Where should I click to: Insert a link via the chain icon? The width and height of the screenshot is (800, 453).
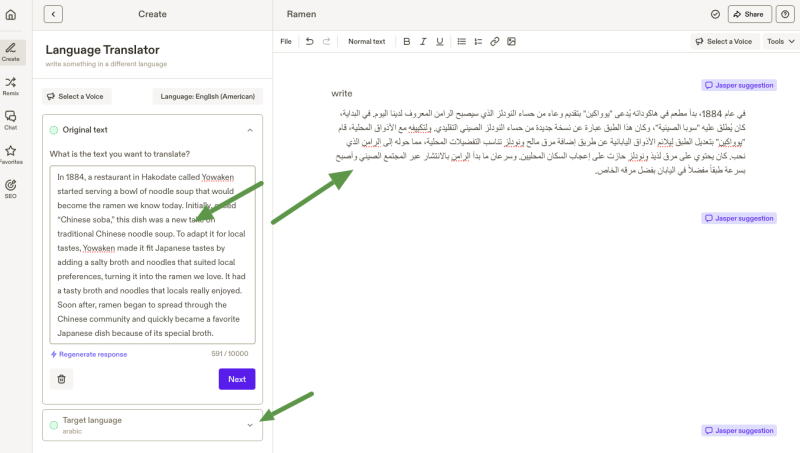click(x=495, y=41)
